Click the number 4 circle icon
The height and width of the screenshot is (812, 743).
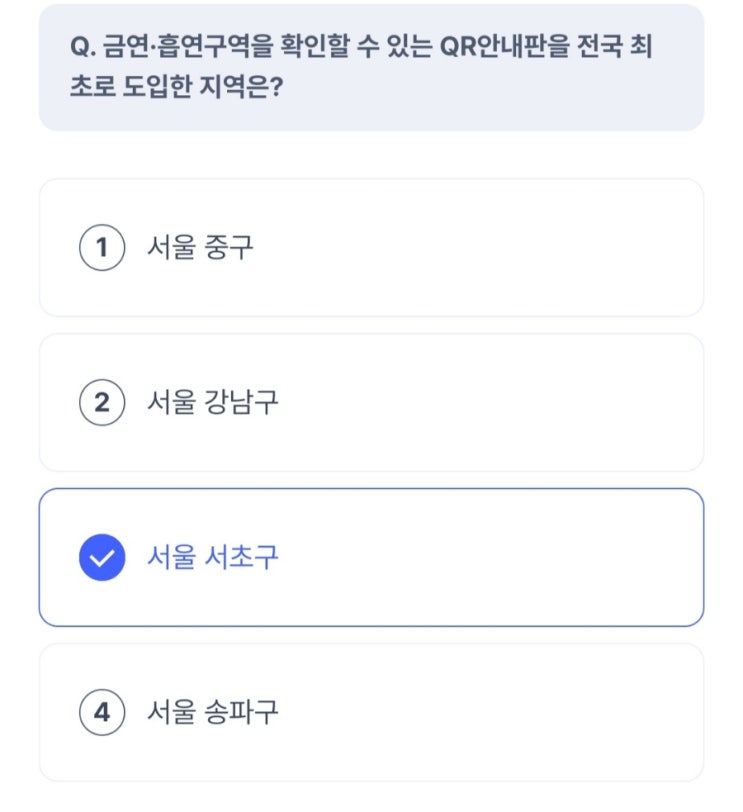[x=101, y=712]
